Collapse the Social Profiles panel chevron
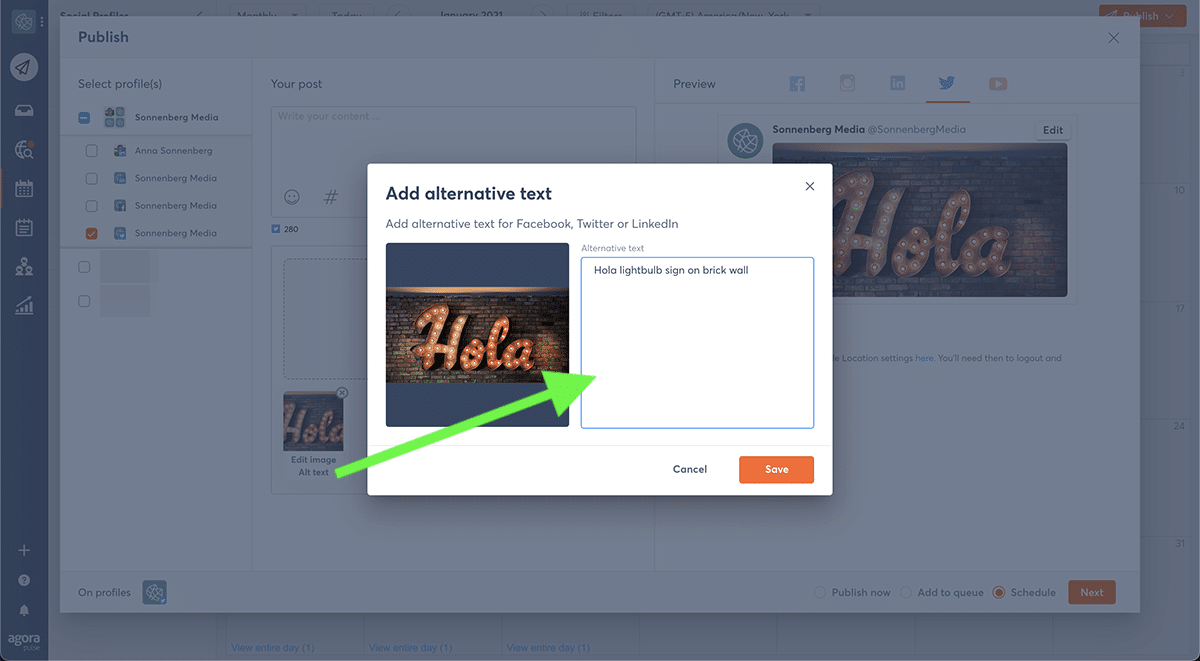Viewport: 1200px width, 661px height. (198, 15)
